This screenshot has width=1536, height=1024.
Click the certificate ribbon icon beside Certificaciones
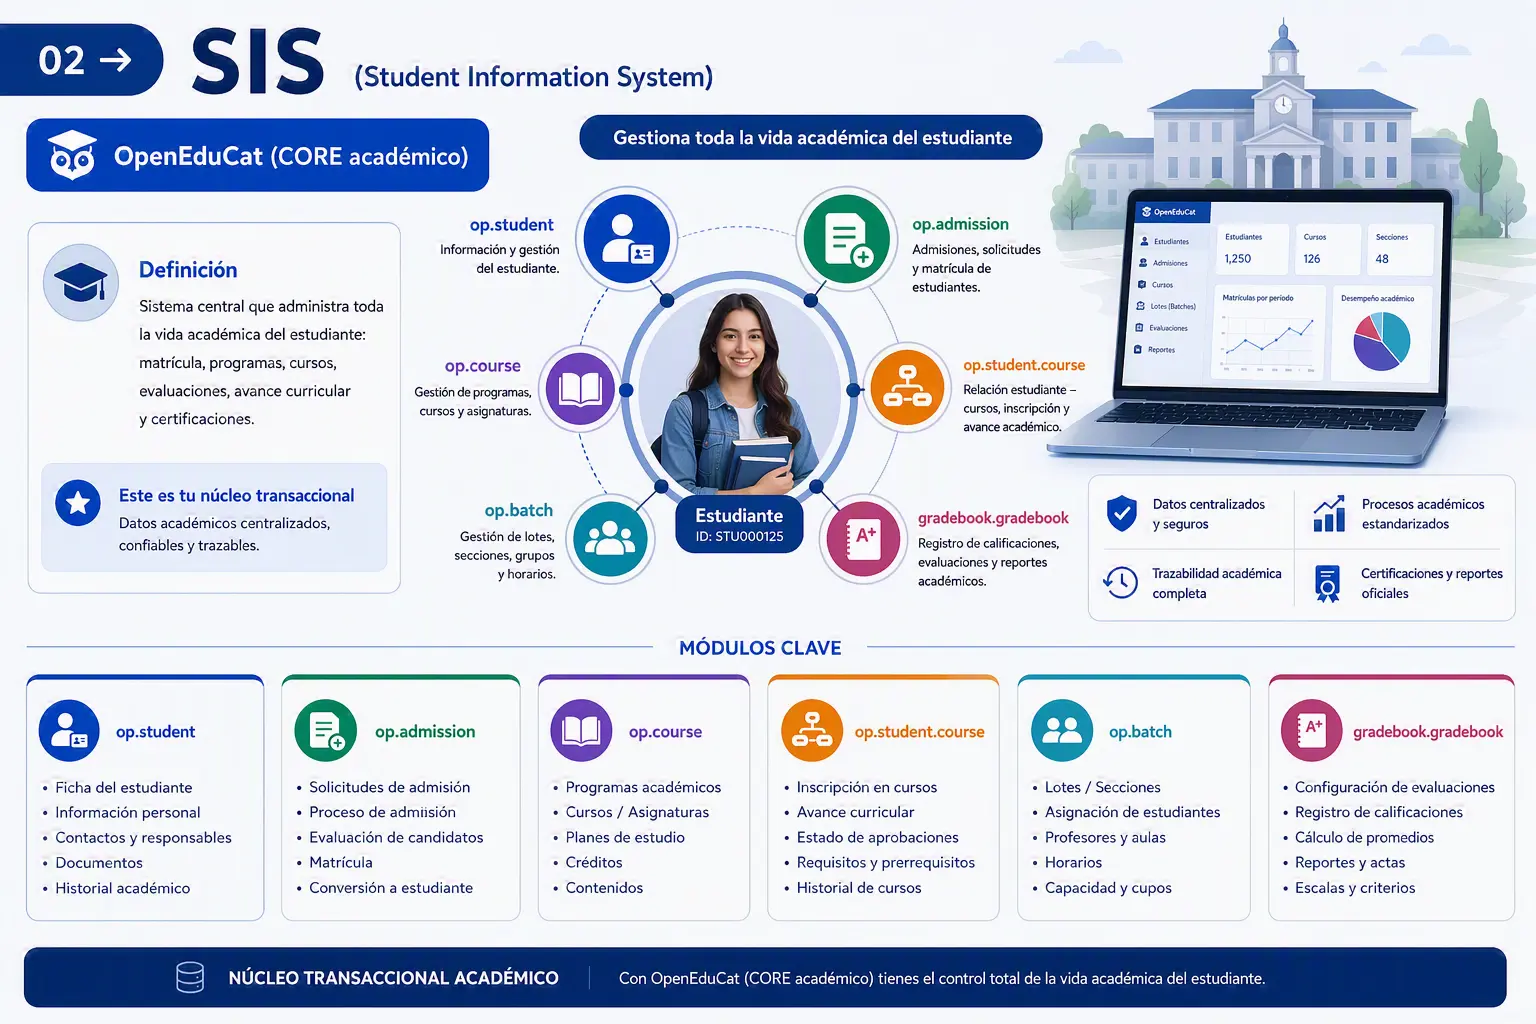(1327, 583)
